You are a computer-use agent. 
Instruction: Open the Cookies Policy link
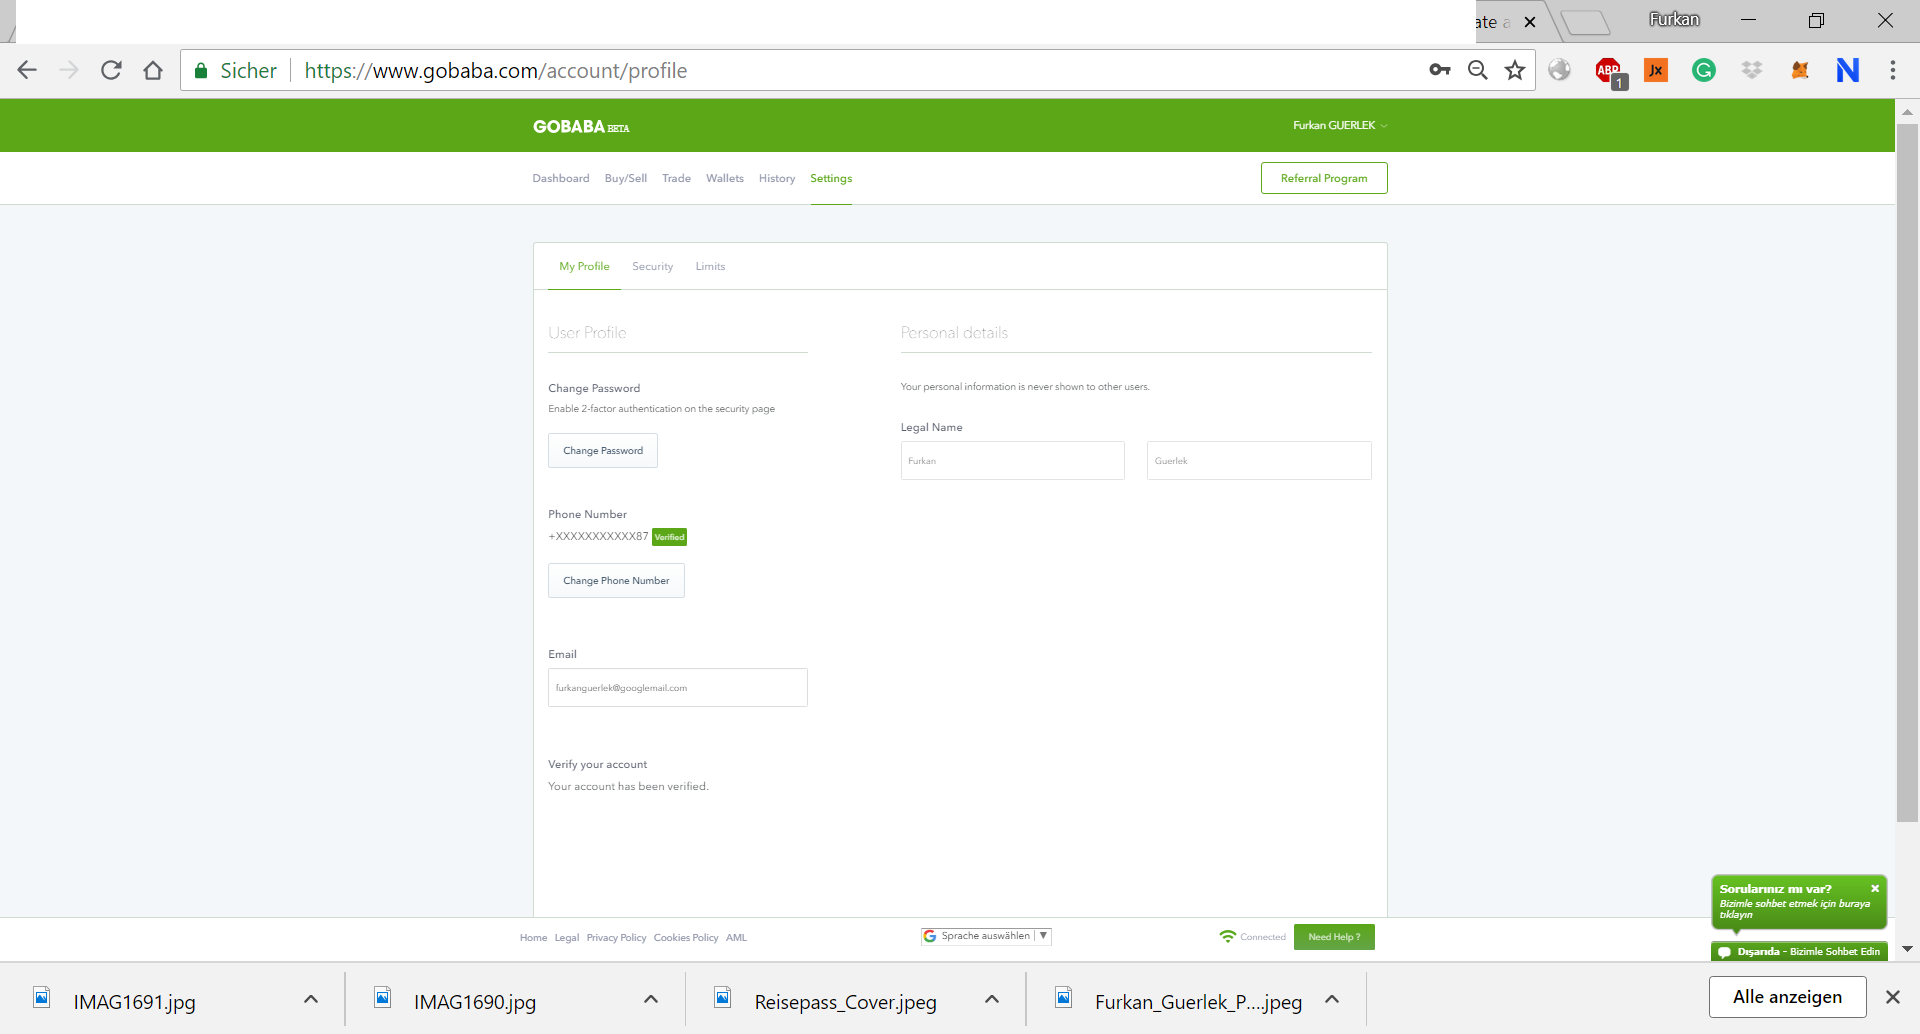point(686,938)
